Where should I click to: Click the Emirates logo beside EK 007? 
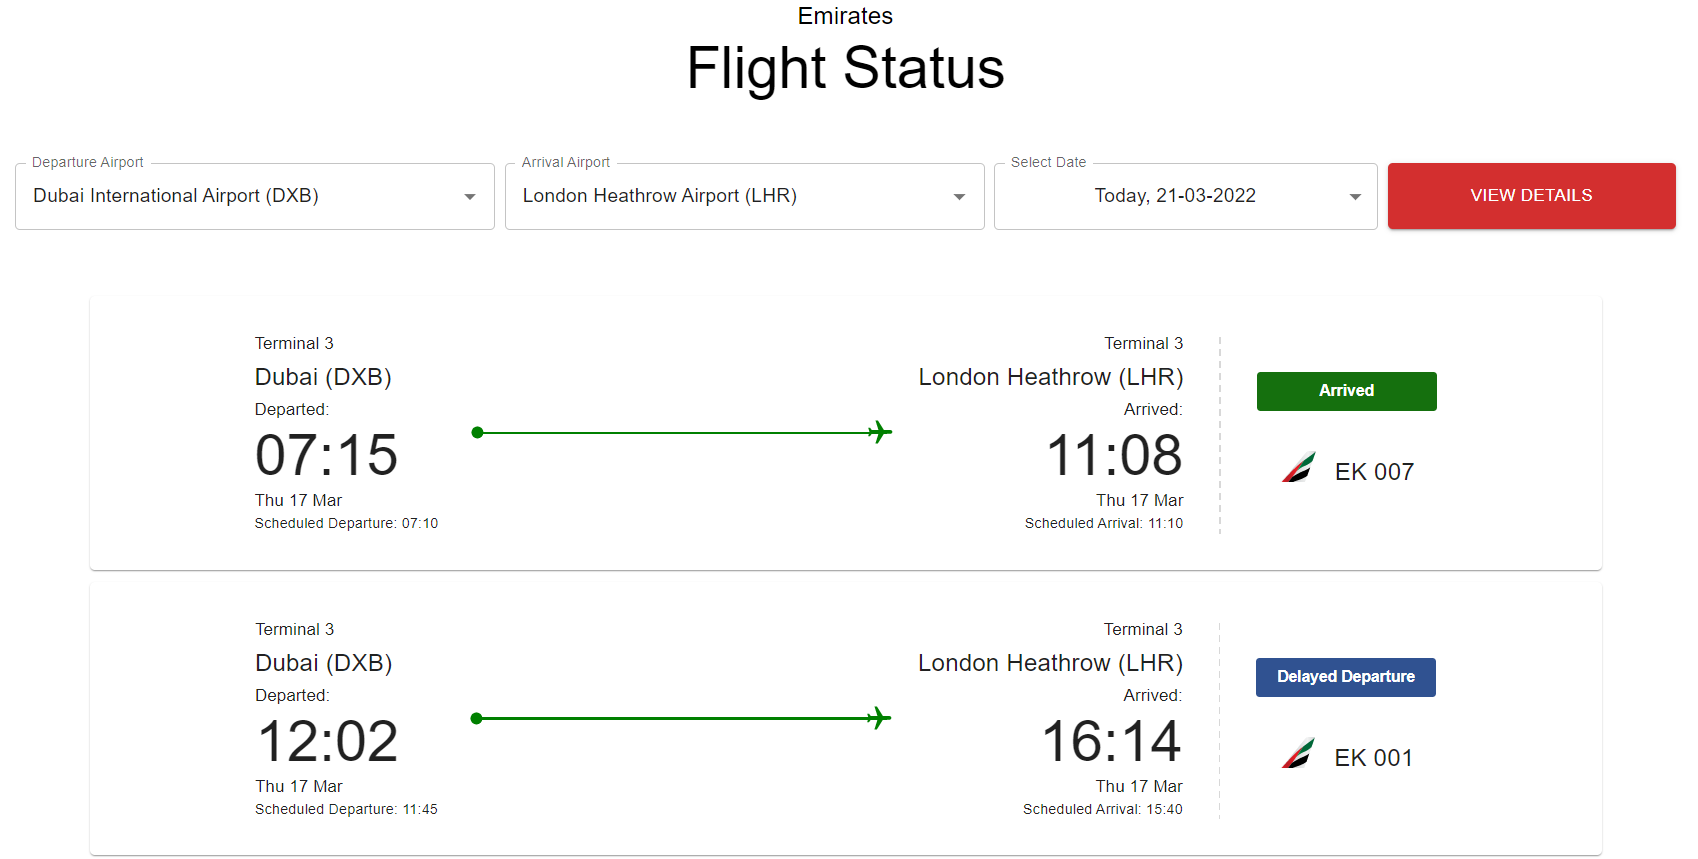click(x=1298, y=468)
